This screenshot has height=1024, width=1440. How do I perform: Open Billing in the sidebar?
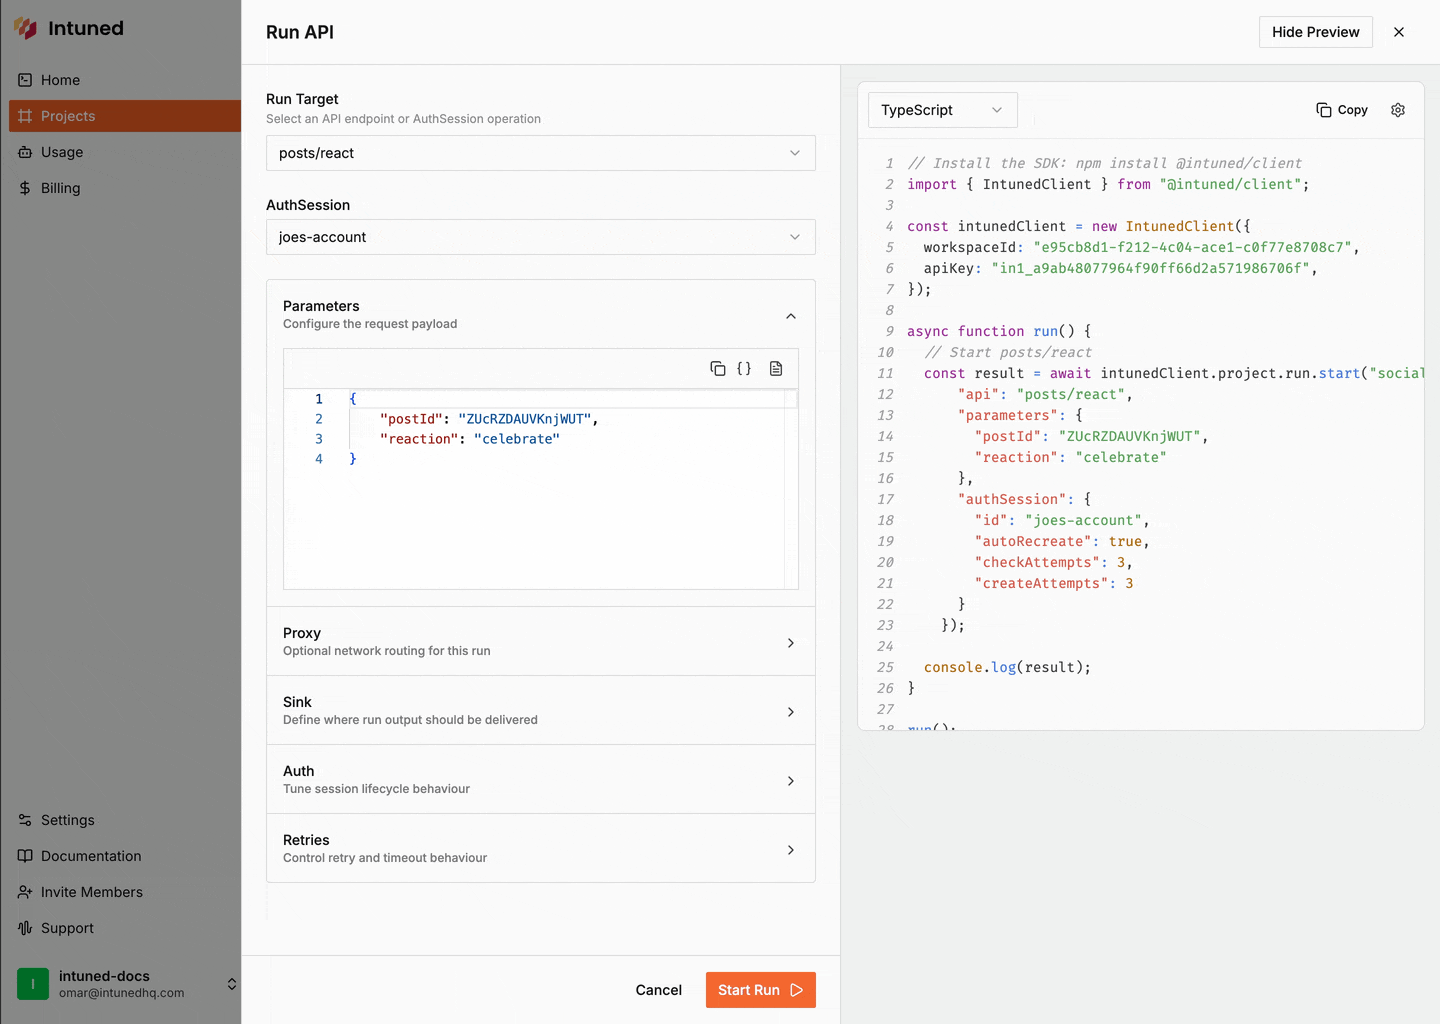point(120,188)
